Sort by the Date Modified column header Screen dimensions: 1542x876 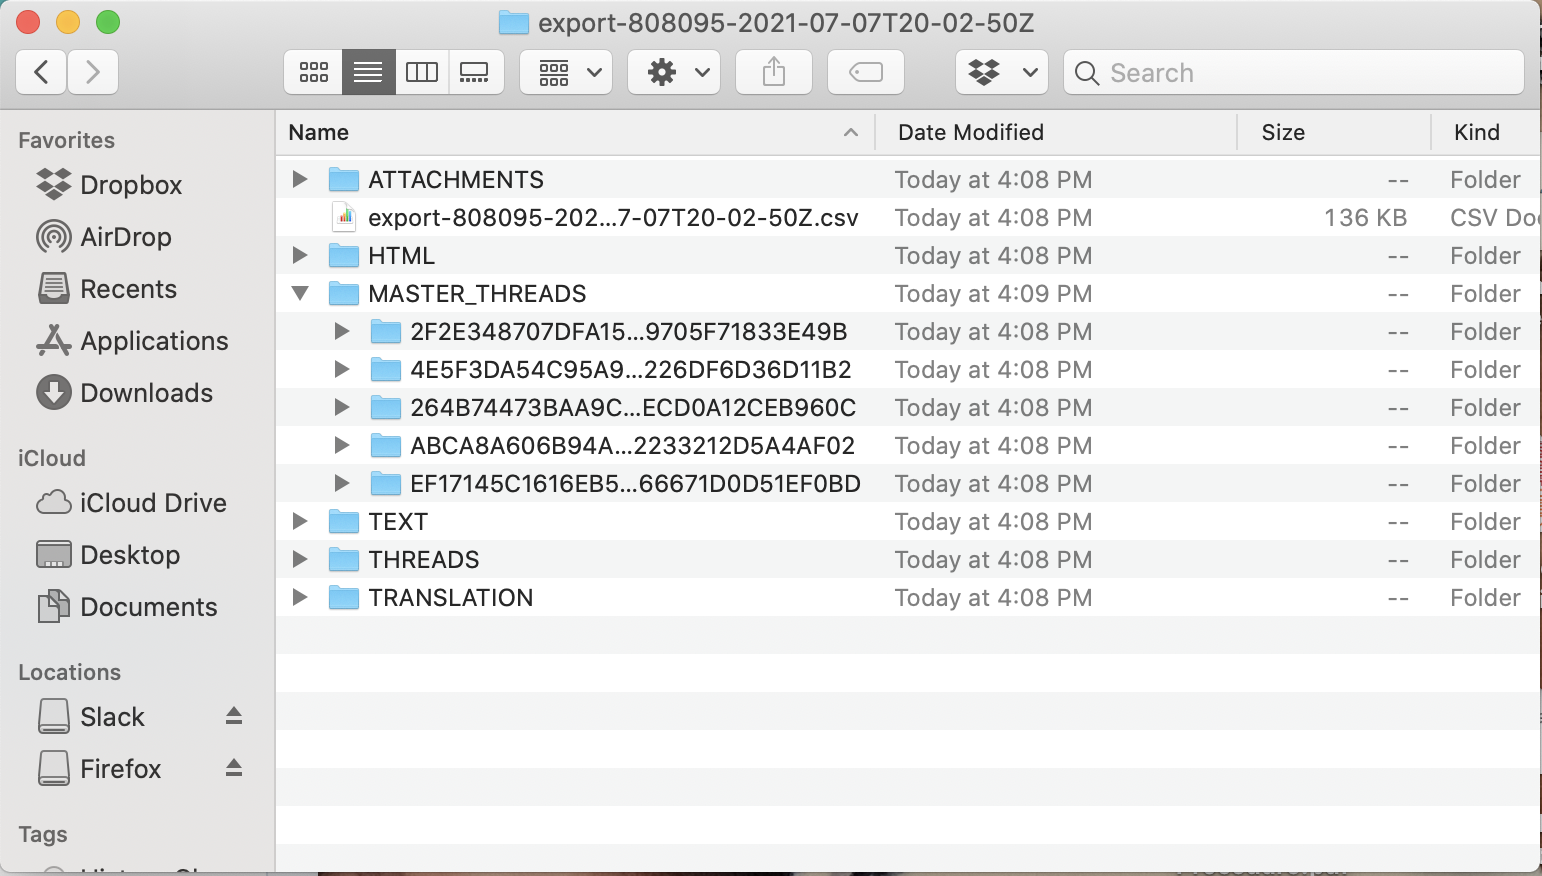tap(1056, 132)
